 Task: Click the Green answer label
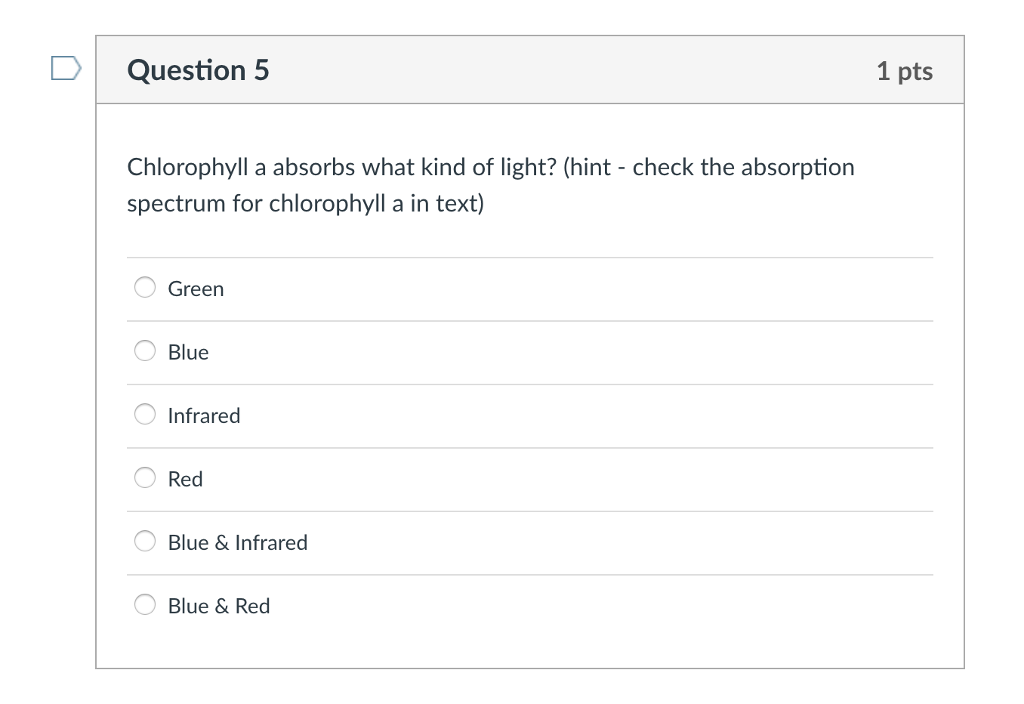[x=195, y=289]
